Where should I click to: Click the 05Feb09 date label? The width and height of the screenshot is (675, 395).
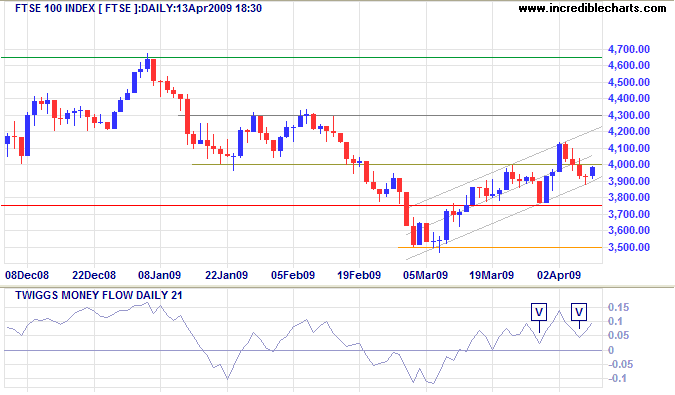tap(293, 275)
